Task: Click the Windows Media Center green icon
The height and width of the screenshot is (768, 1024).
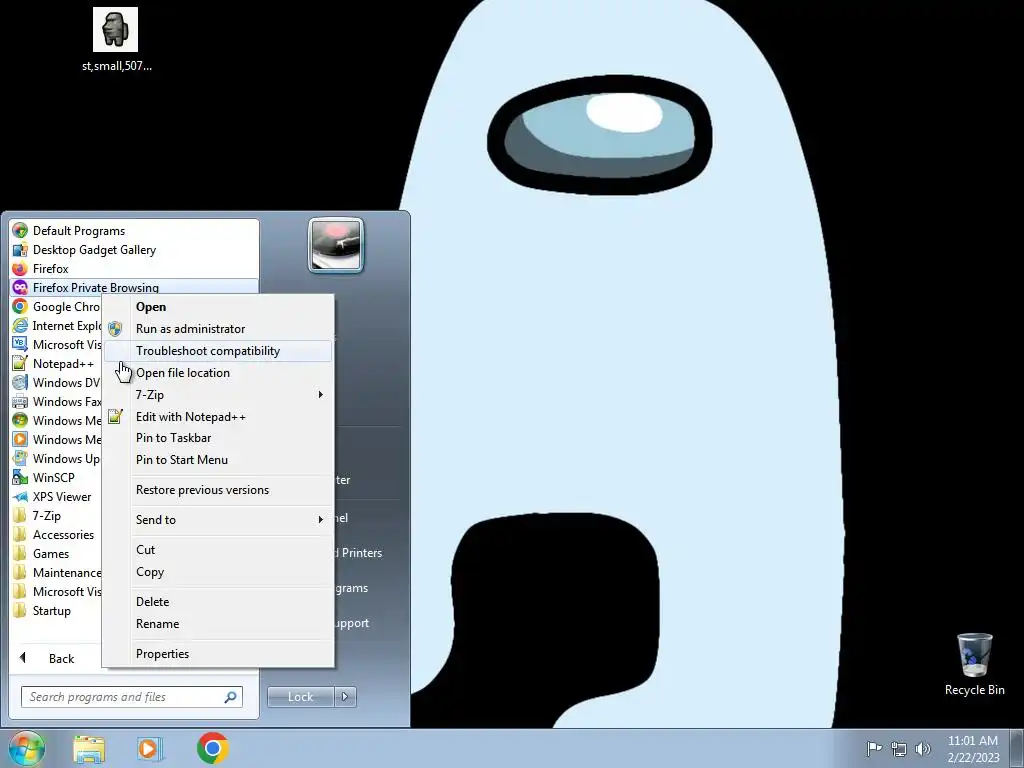Action: coord(20,420)
